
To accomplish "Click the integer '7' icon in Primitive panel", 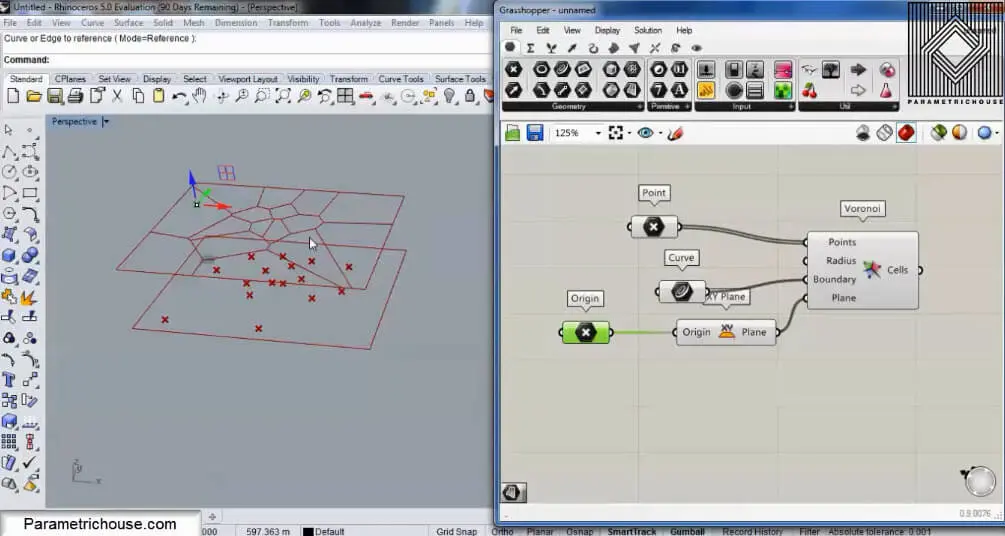I will [x=659, y=90].
